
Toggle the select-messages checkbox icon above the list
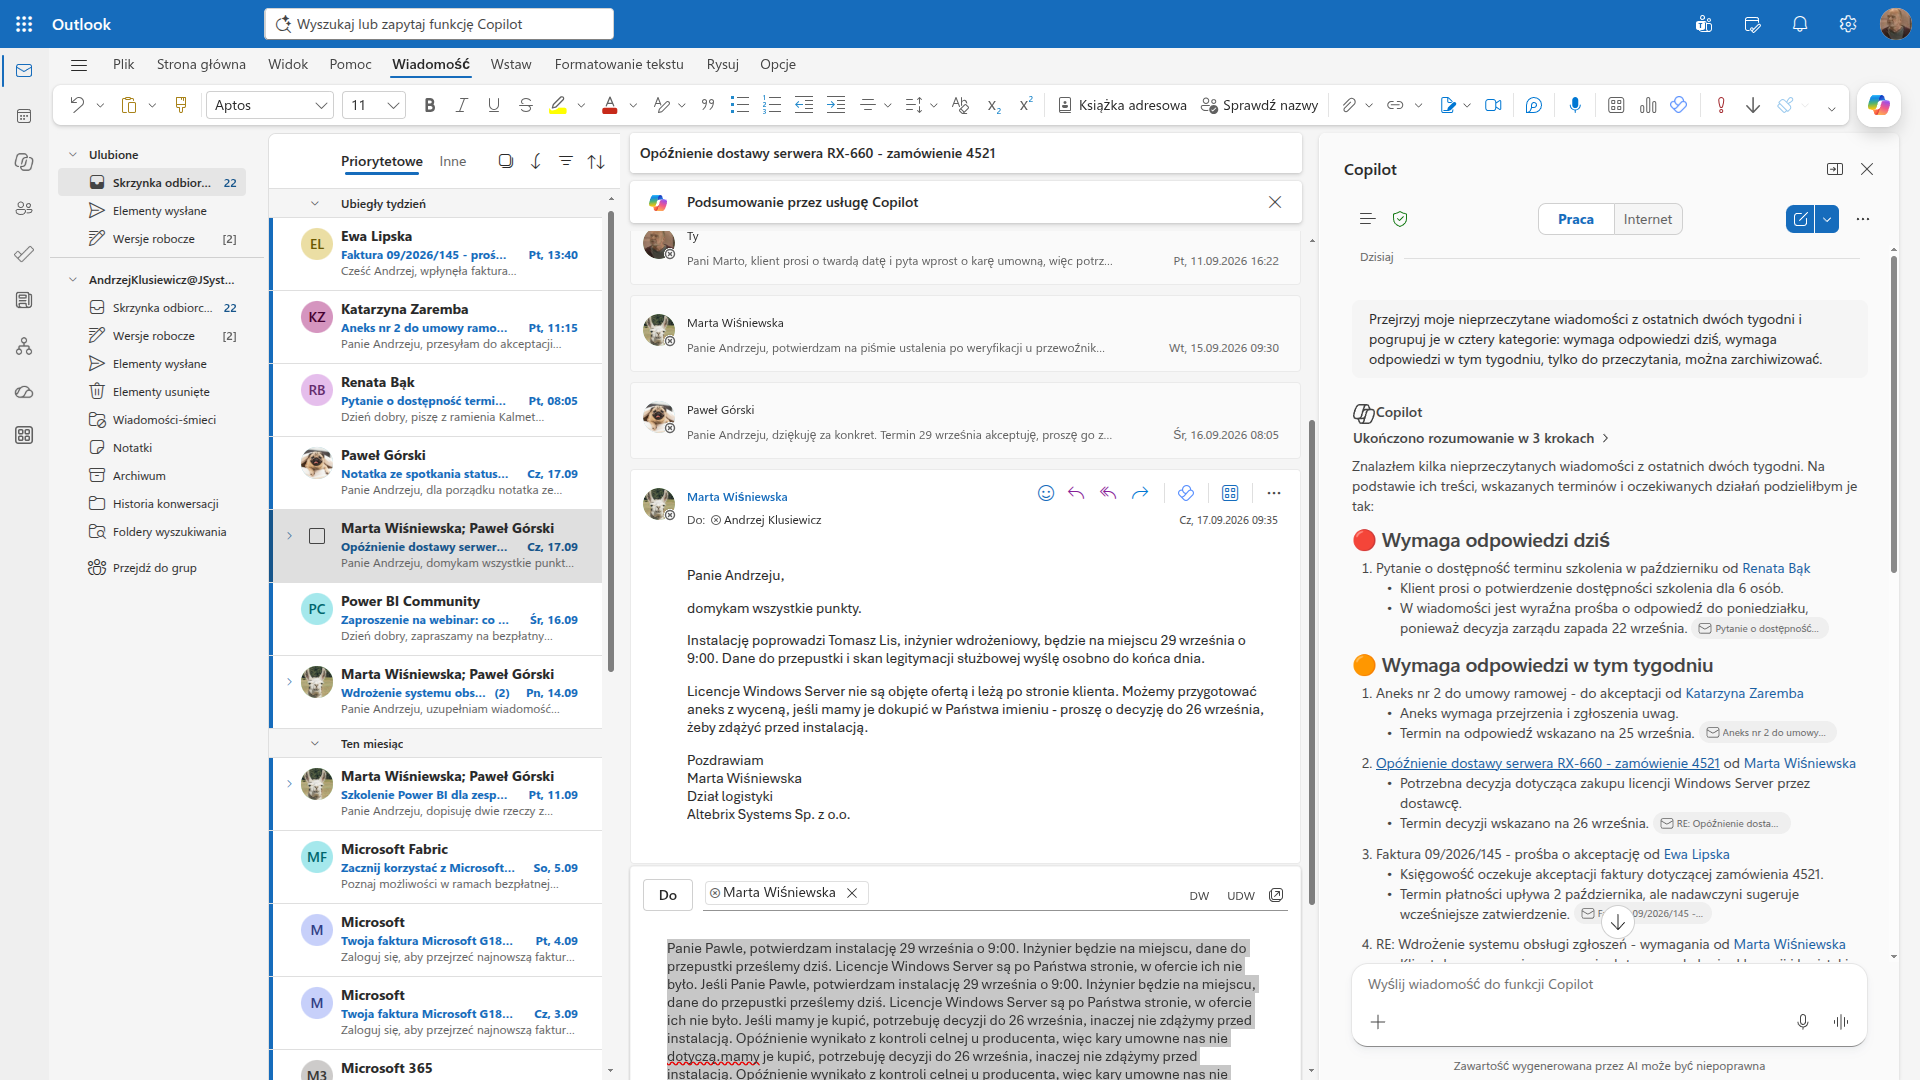click(506, 161)
